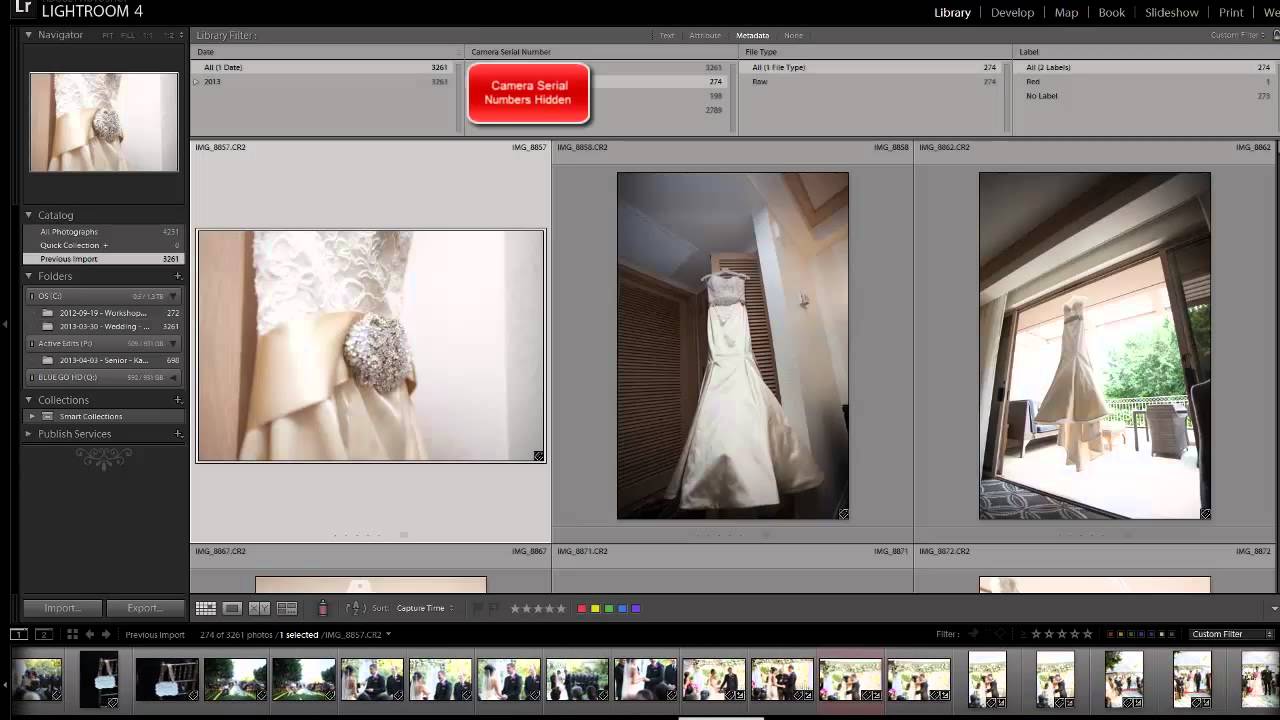Open Custom Filter preset dropdown at top
This screenshot has width=1280, height=720.
tap(1238, 36)
